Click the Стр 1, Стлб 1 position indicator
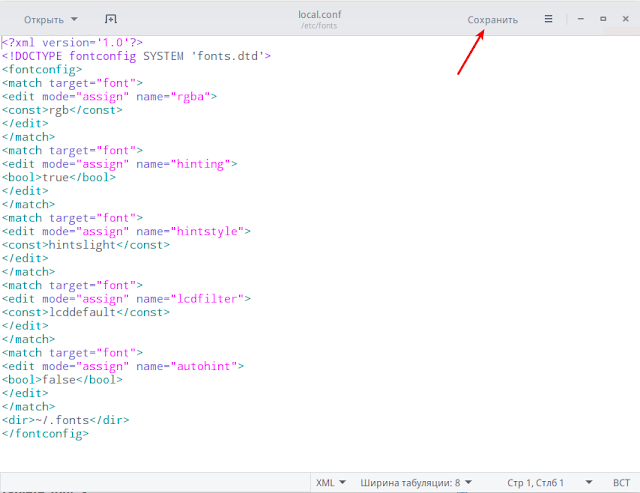 pos(535,483)
